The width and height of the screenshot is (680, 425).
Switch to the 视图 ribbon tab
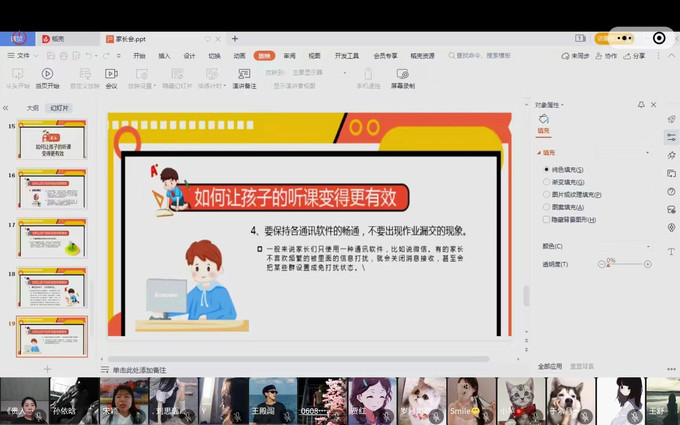tap(314, 56)
